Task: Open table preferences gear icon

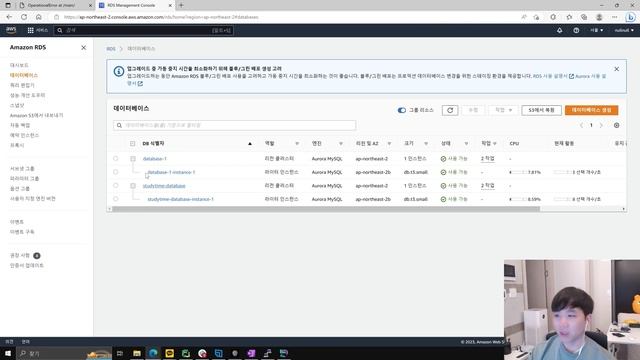Action: [616, 125]
